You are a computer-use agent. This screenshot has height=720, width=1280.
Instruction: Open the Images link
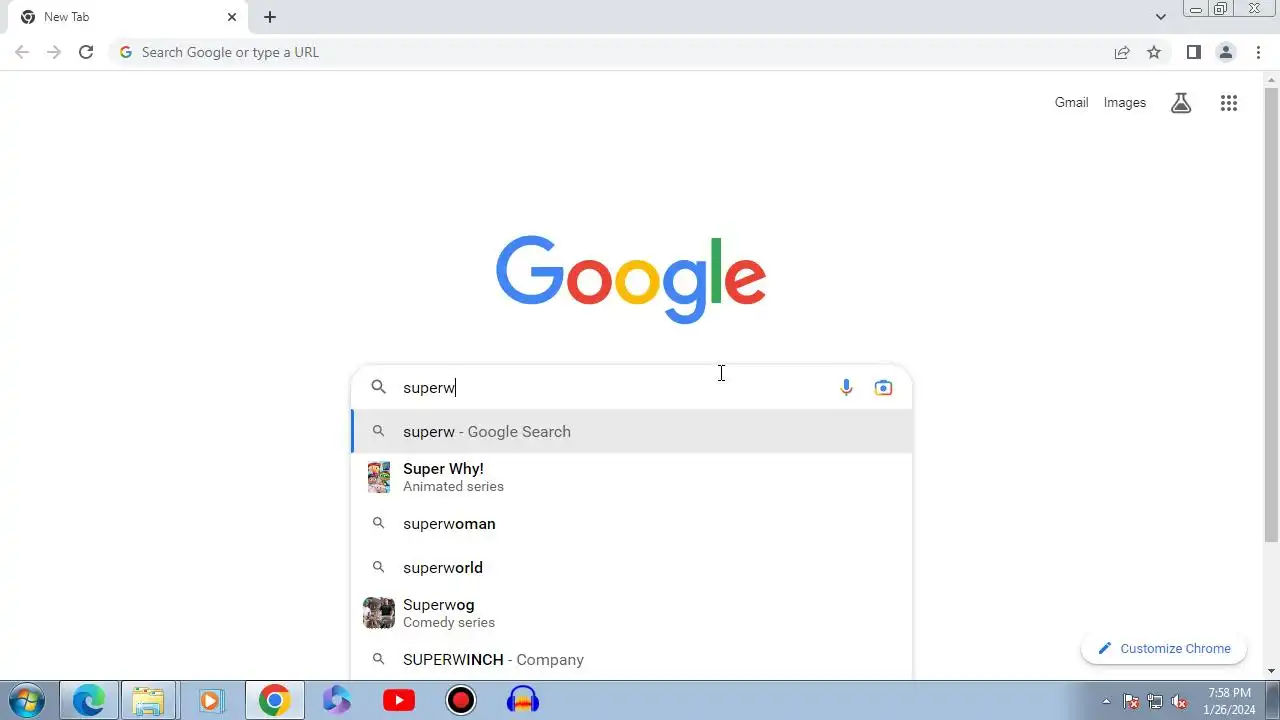(x=1125, y=102)
